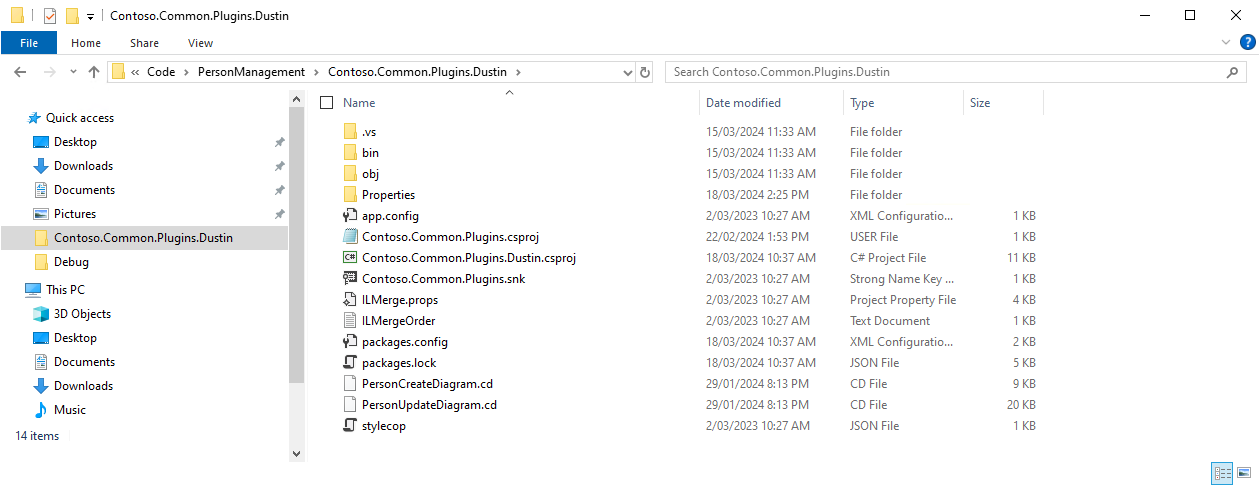Viewport: 1260px width, 487px height.
Task: Click PersonManagement in the breadcrumb path
Action: 251,72
